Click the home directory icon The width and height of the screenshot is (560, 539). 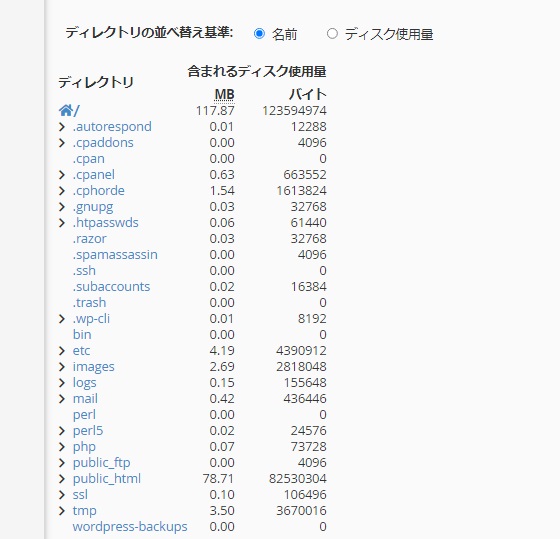pyautogui.click(x=66, y=110)
